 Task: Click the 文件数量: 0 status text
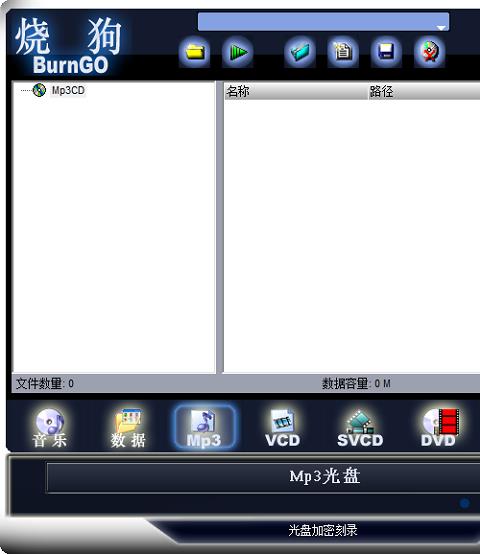tap(45, 383)
